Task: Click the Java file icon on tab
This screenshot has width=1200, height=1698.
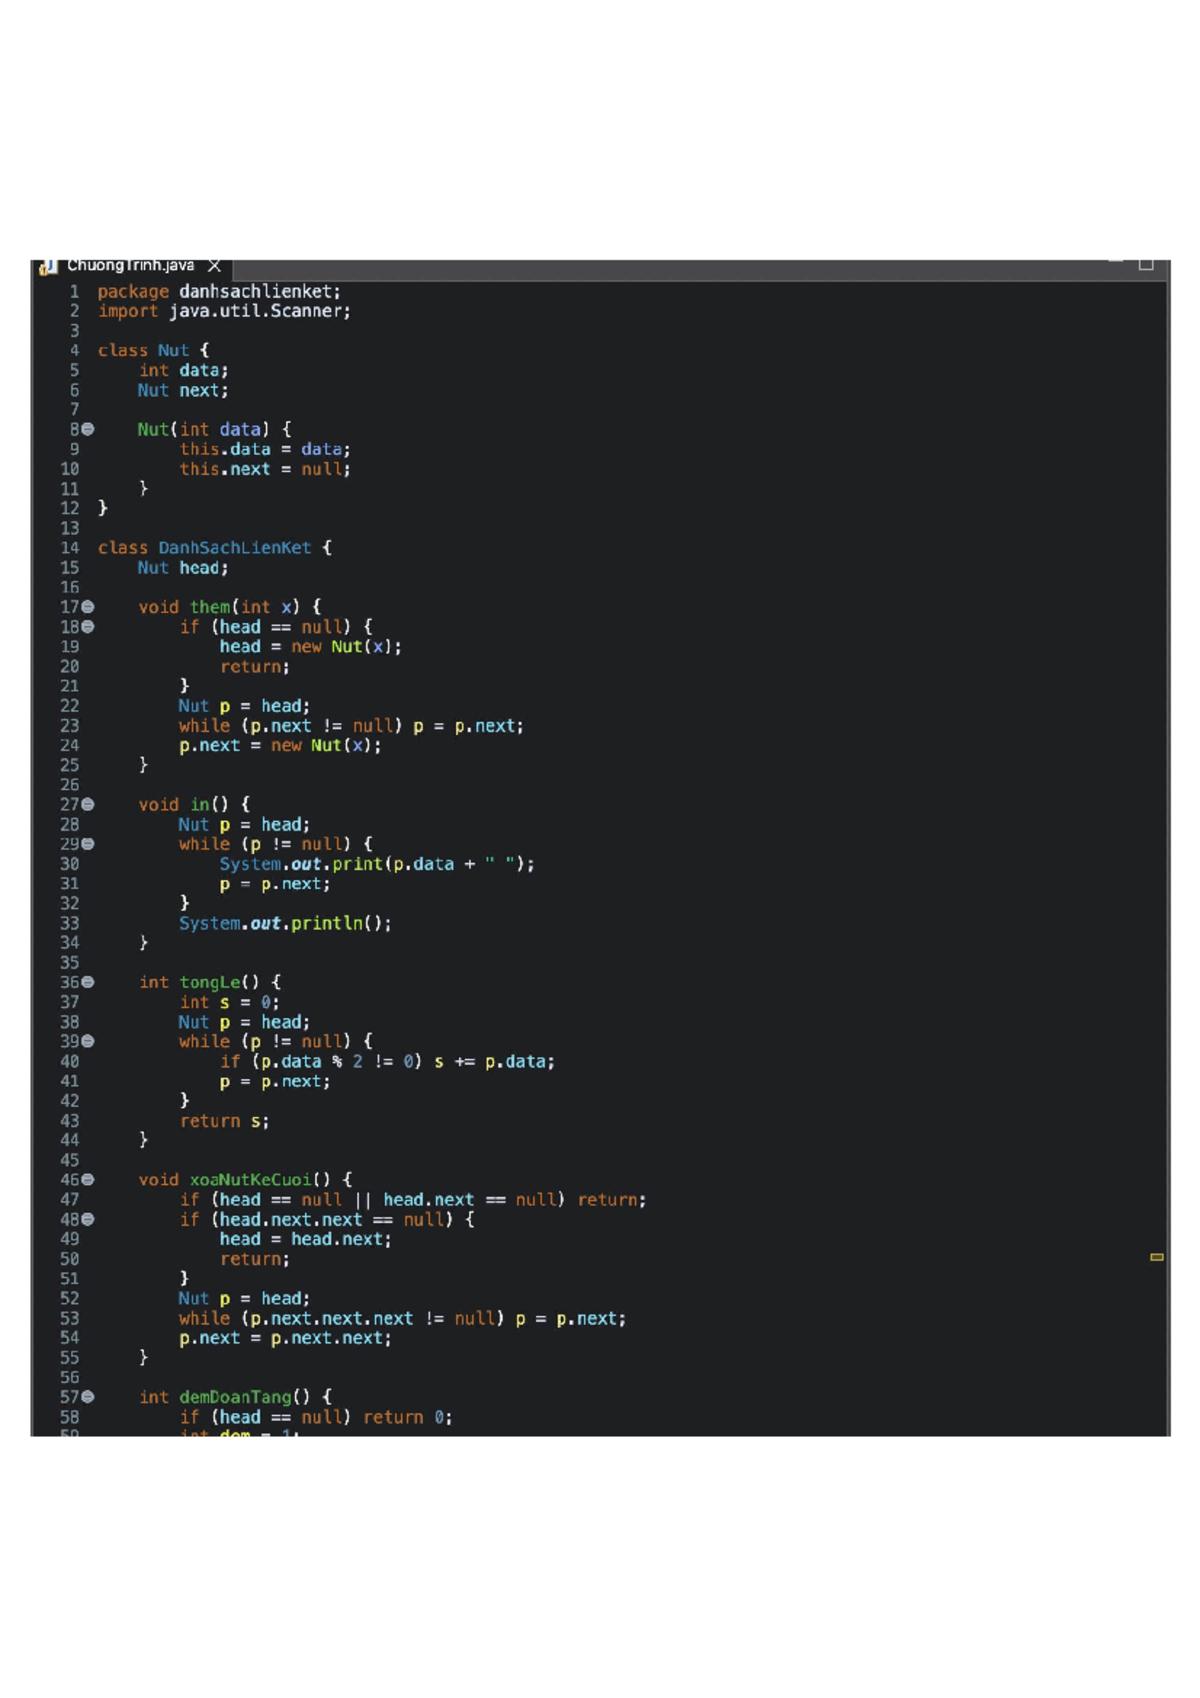Action: (47, 267)
